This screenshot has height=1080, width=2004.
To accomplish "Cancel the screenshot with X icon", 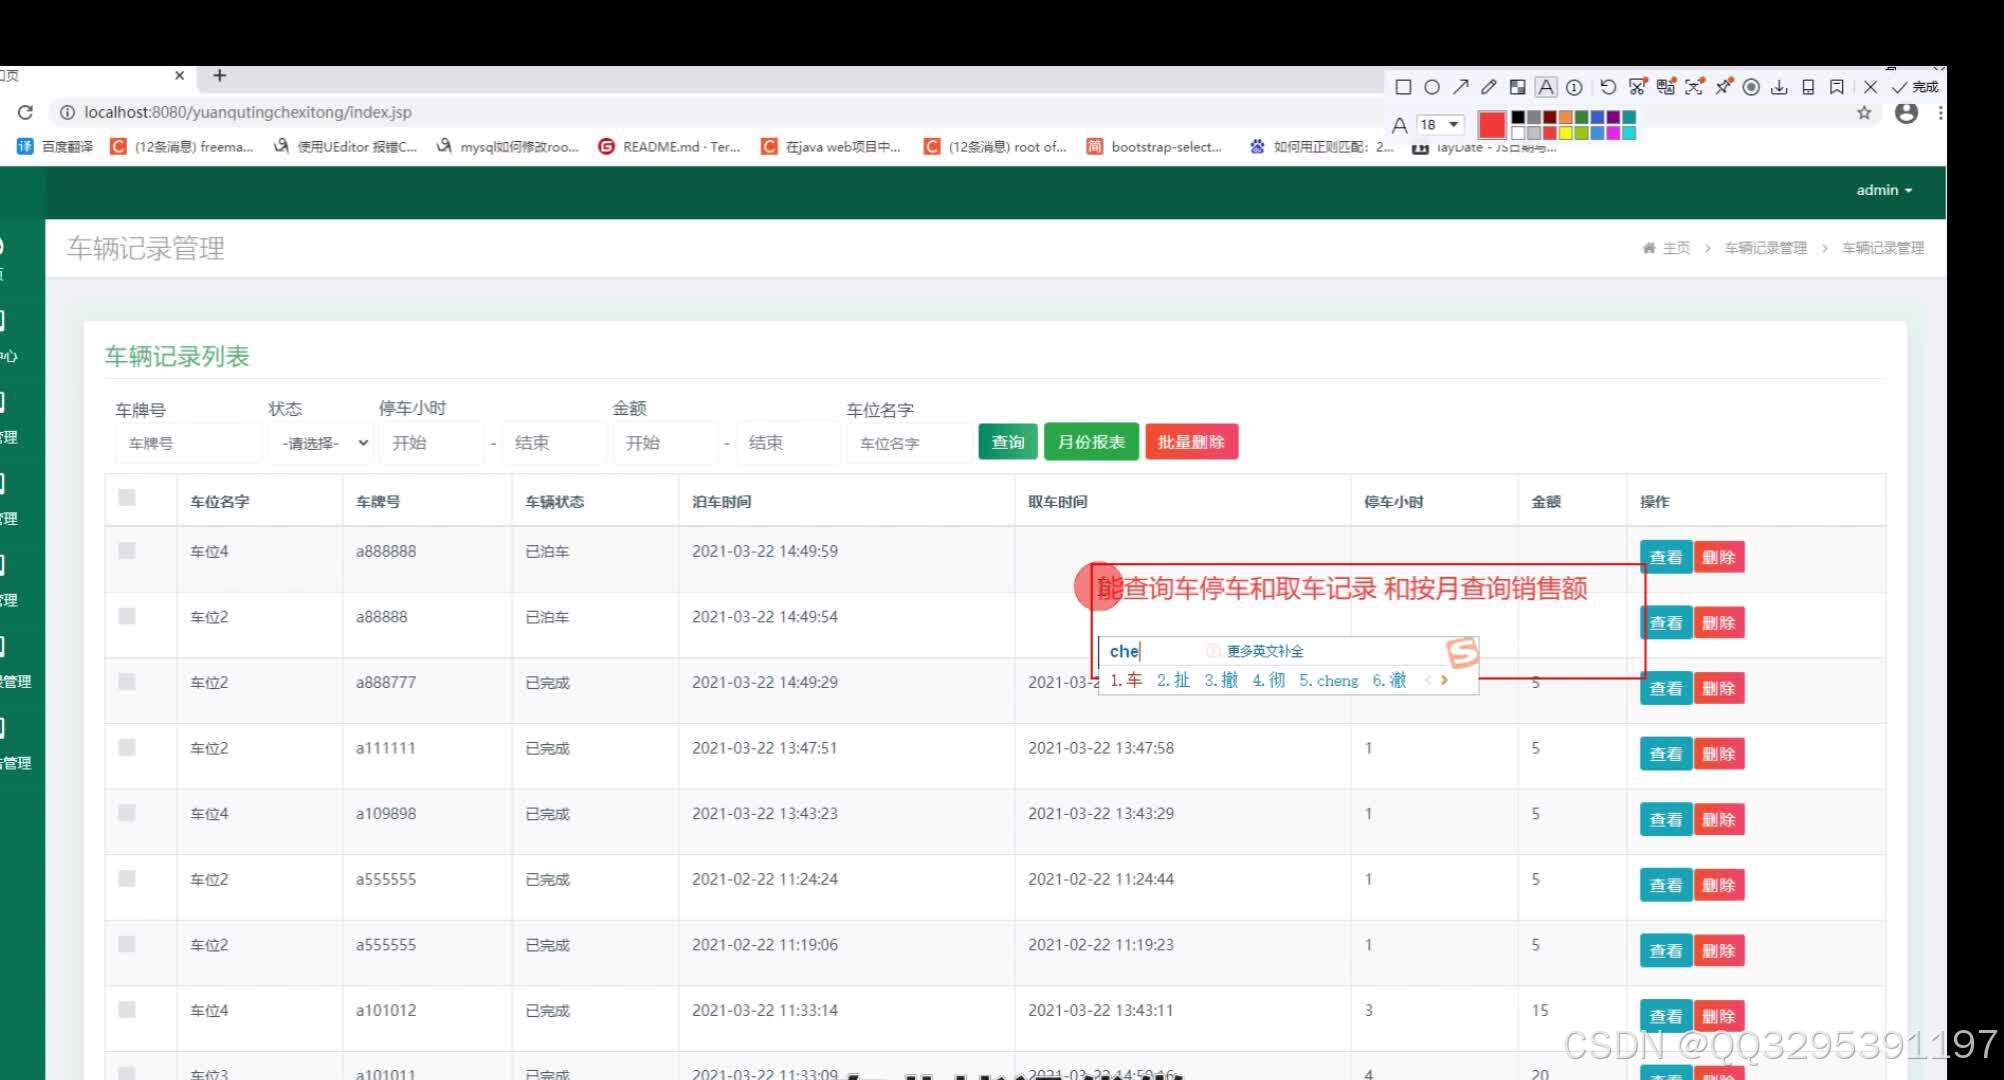I will [1870, 87].
